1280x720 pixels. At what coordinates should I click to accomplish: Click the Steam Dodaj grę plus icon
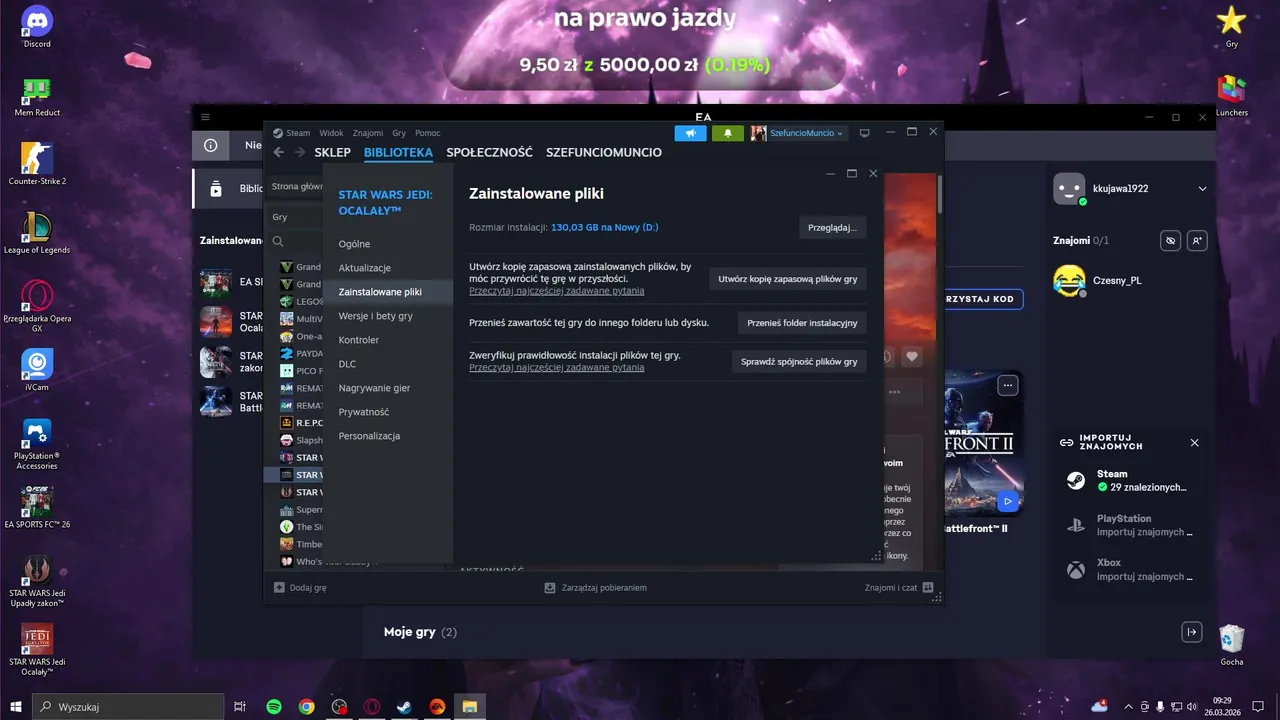tap(280, 588)
